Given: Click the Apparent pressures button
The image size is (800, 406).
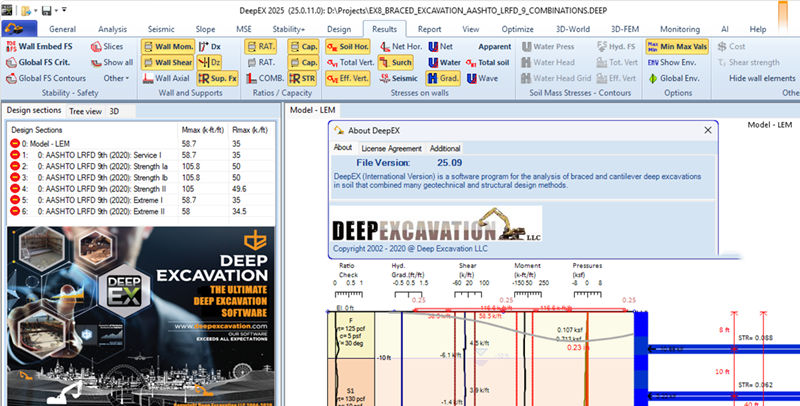Looking at the screenshot, I should [x=494, y=46].
